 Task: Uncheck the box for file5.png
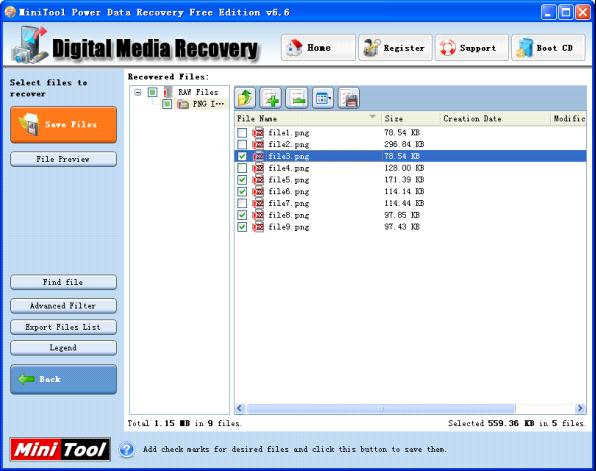[242, 180]
